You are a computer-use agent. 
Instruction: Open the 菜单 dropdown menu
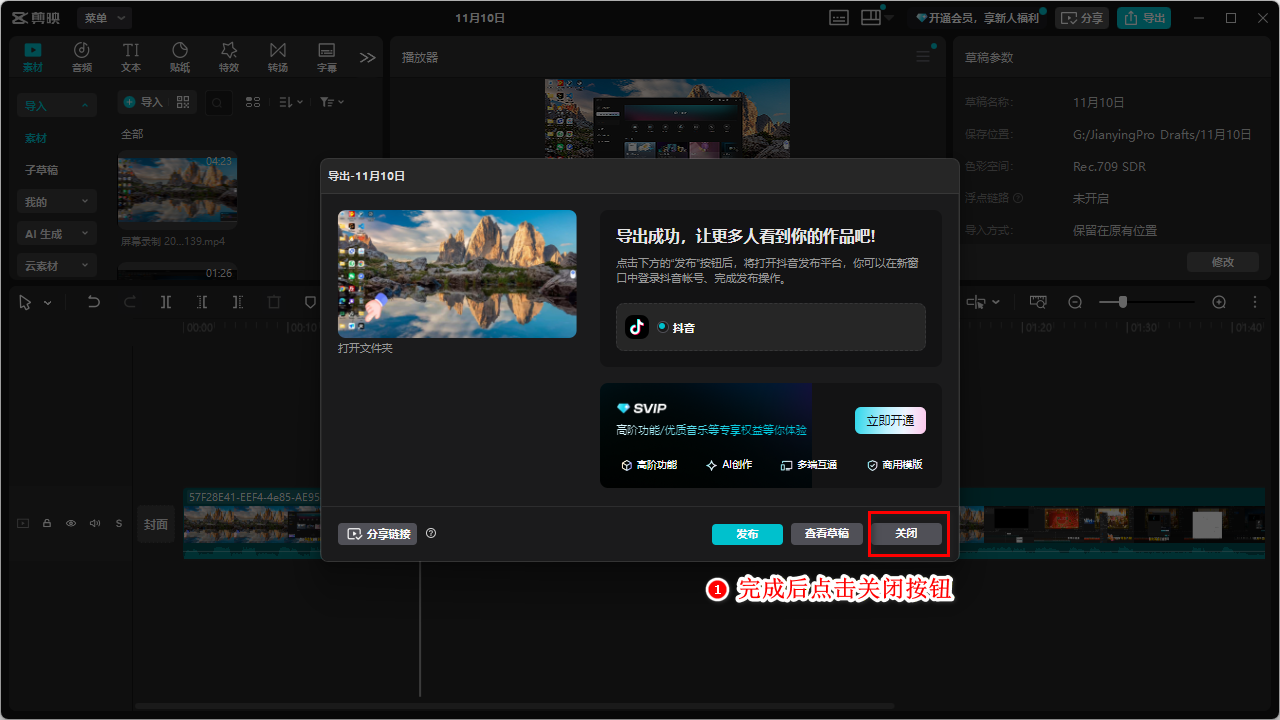pyautogui.click(x=104, y=18)
